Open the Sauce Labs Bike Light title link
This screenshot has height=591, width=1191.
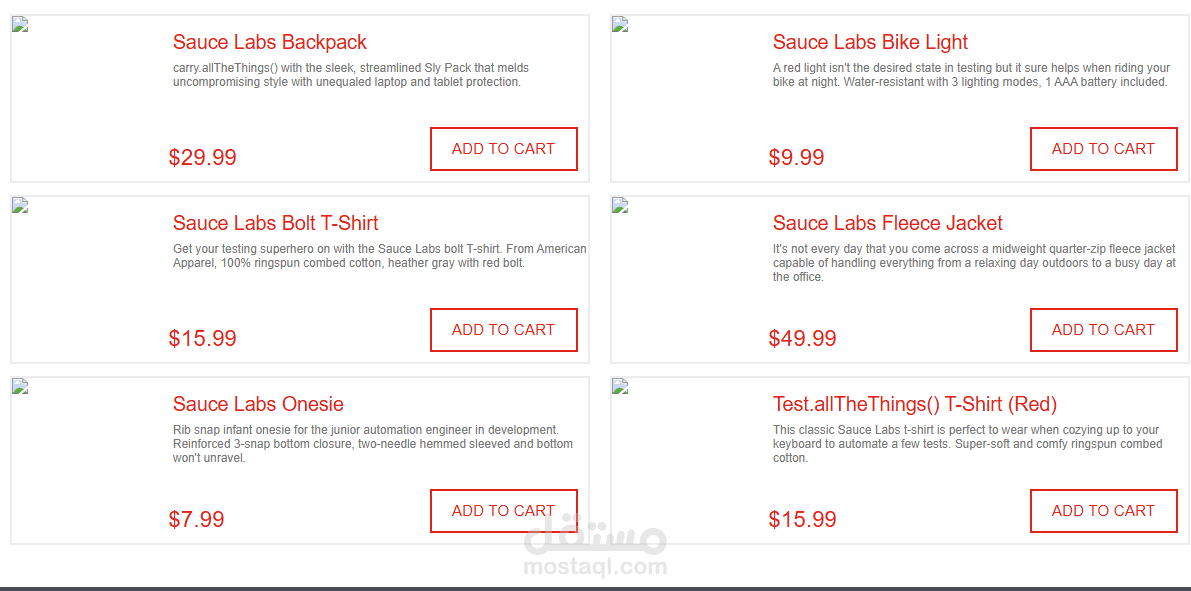tap(870, 42)
